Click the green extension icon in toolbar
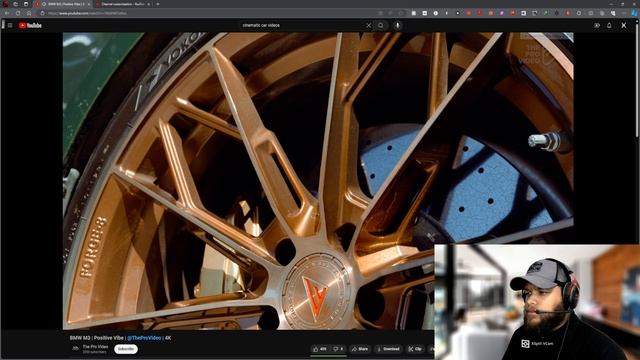 point(546,13)
